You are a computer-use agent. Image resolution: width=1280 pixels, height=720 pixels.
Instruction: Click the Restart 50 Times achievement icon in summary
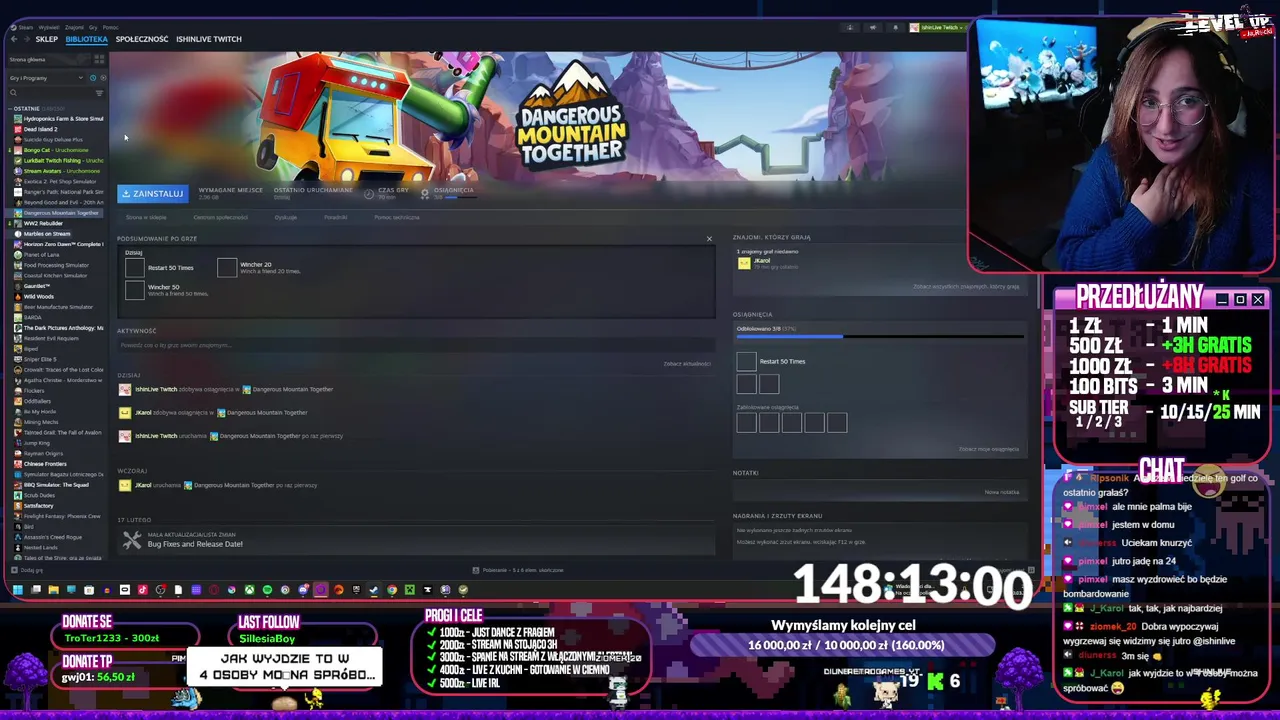click(x=135, y=267)
